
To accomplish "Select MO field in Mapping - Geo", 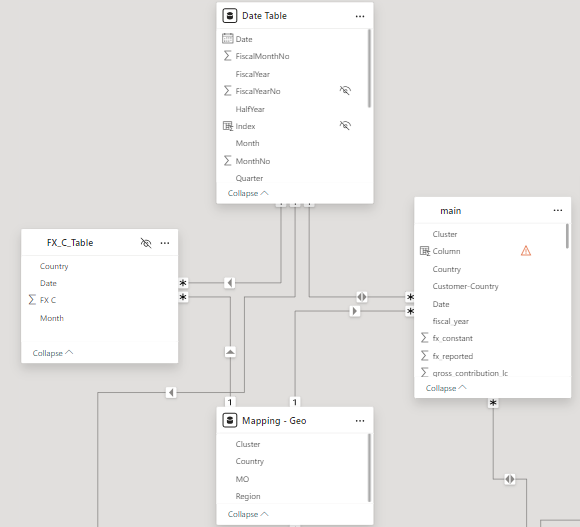I will (x=242, y=479).
